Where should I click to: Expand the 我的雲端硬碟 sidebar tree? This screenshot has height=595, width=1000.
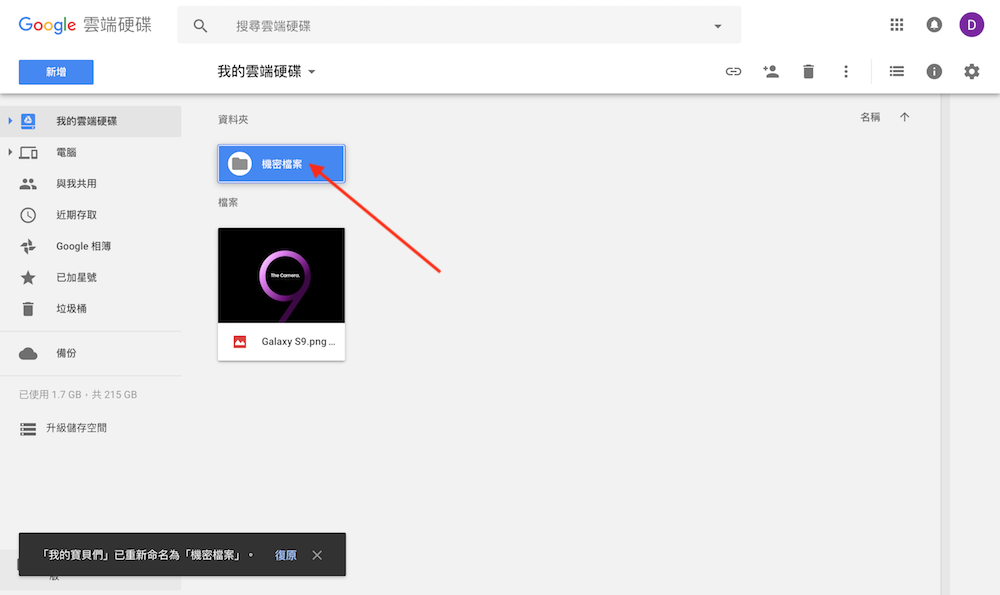click(11, 120)
